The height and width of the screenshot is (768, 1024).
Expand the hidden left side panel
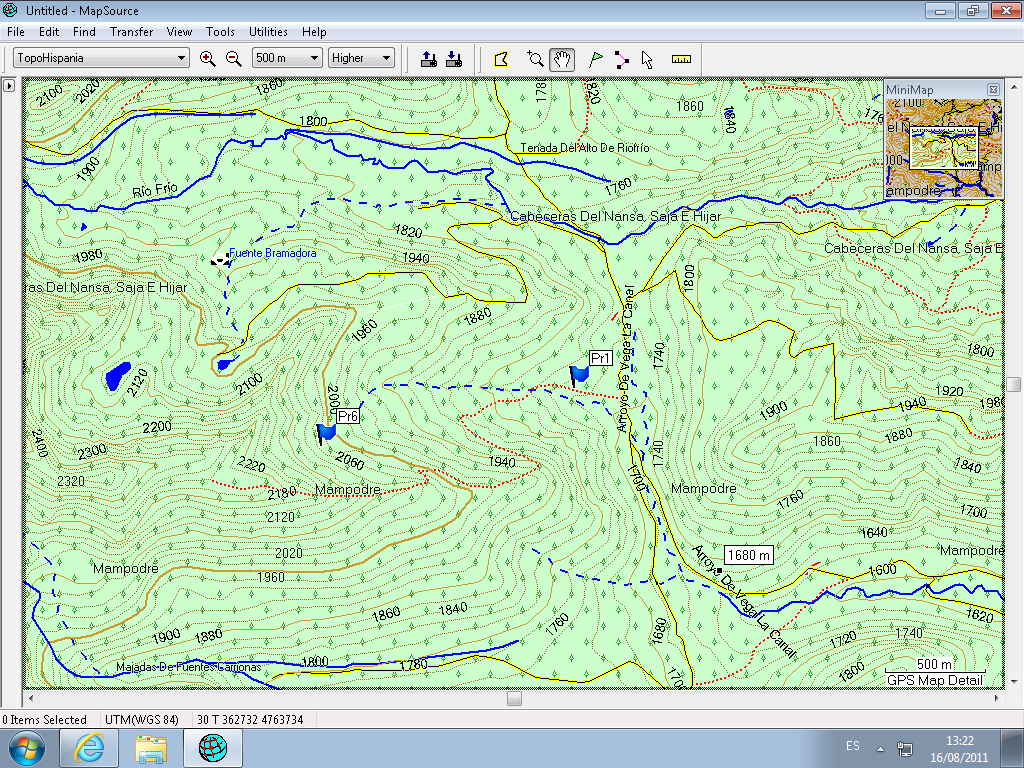coord(9,86)
